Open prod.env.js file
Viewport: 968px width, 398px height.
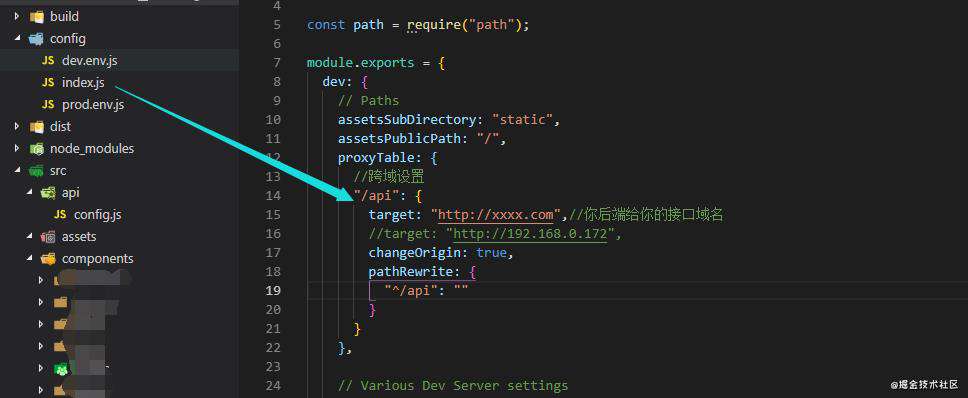click(93, 105)
